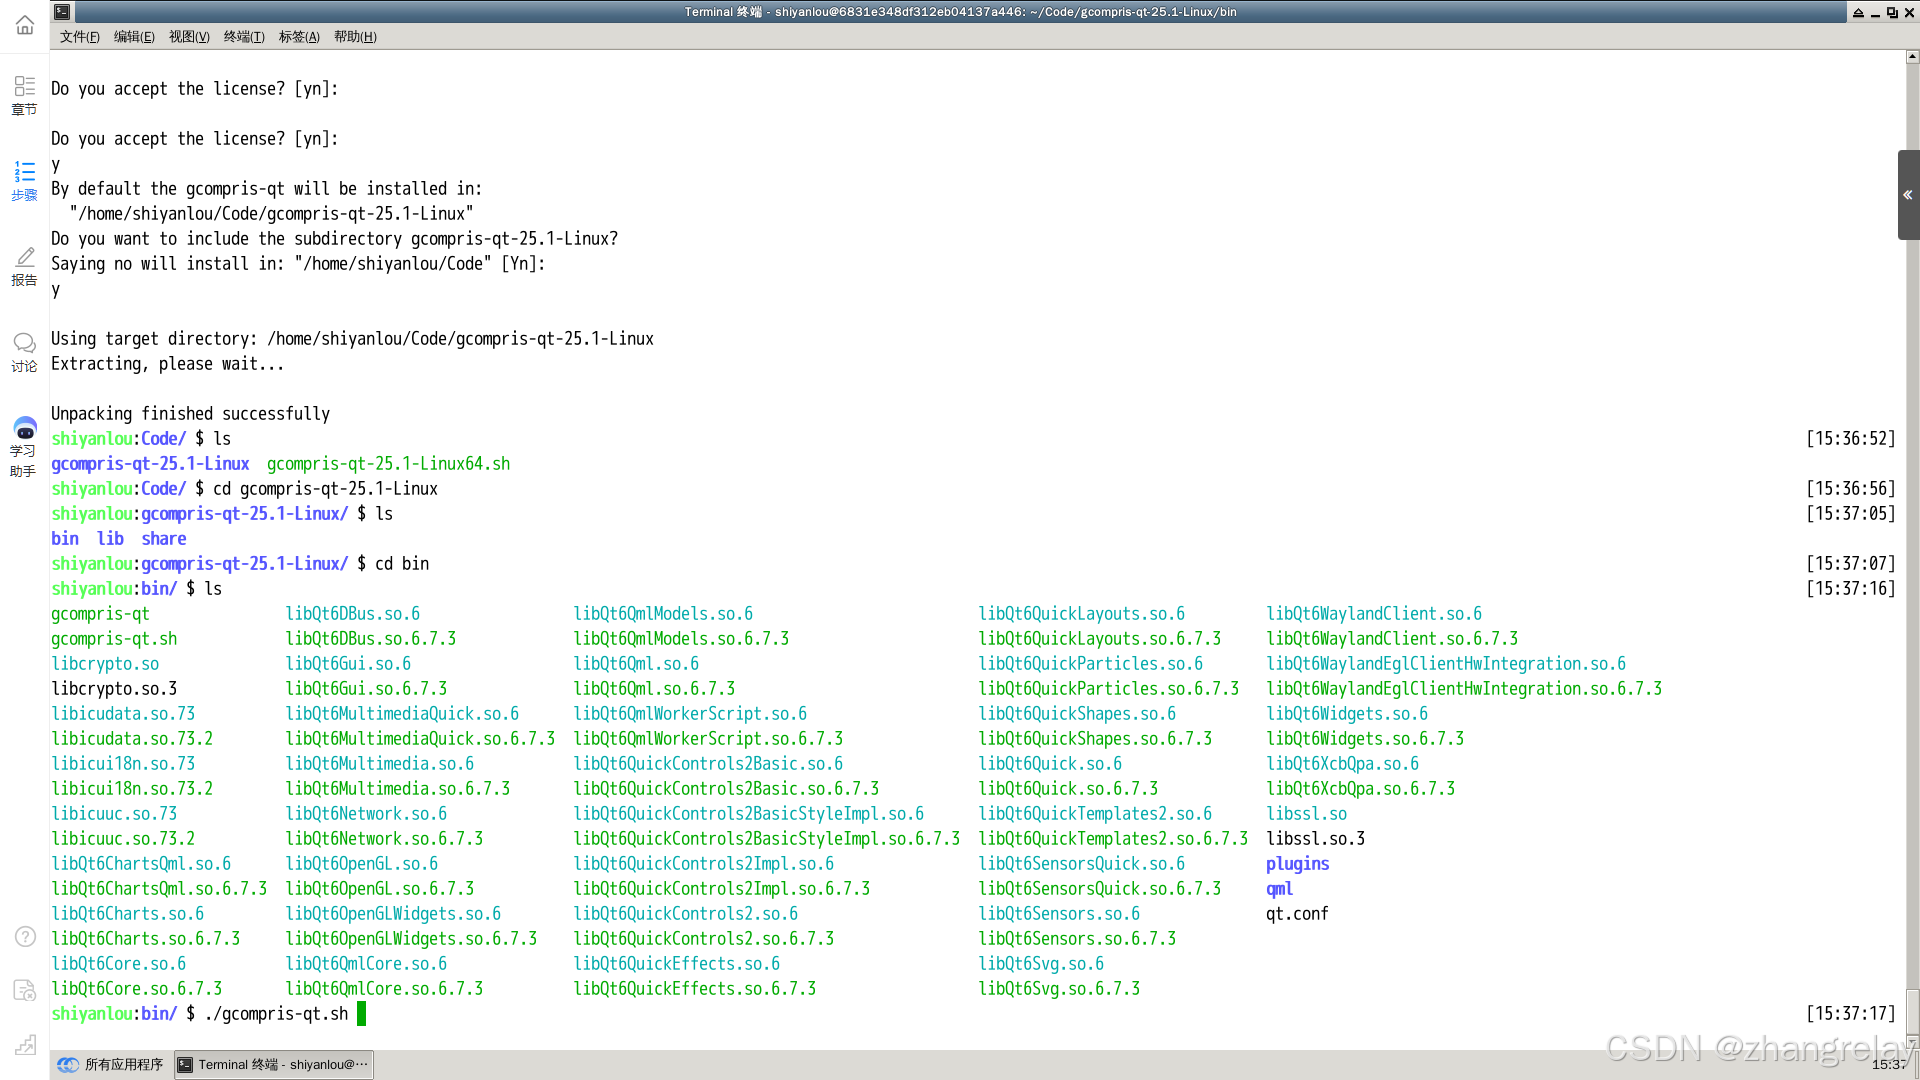Select the Terminal 终端 taskbar button
The image size is (1920, 1080).
point(273,1064)
